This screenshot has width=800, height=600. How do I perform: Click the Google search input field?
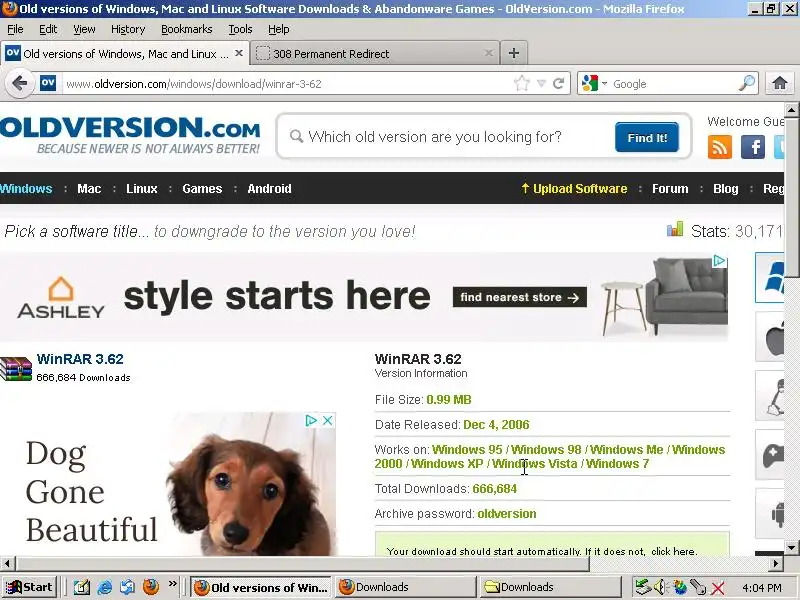click(x=673, y=84)
